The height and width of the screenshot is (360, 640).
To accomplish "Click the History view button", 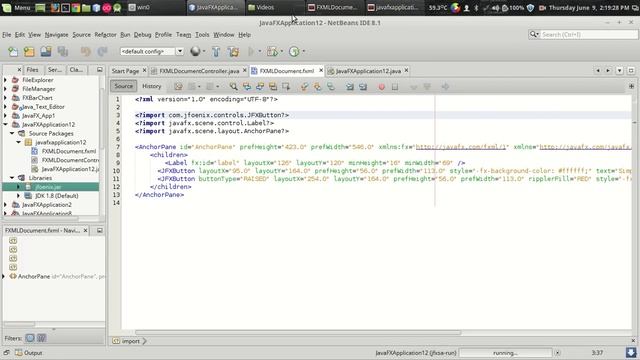I will tap(151, 86).
